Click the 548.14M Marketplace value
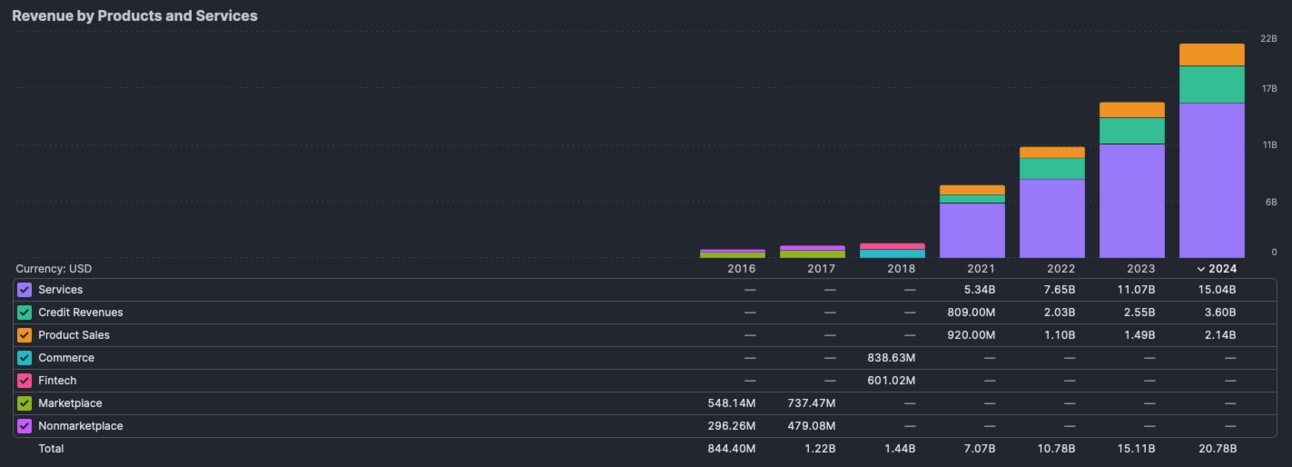 [732, 403]
